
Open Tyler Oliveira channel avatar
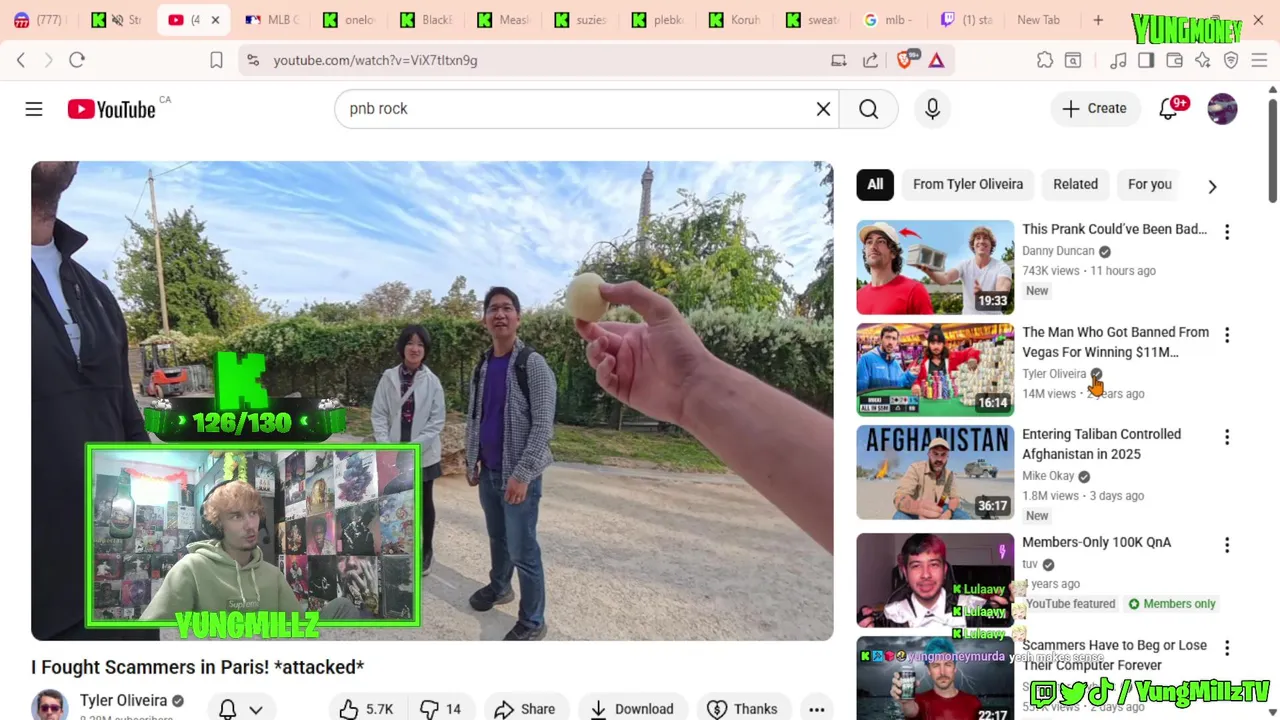[49, 705]
